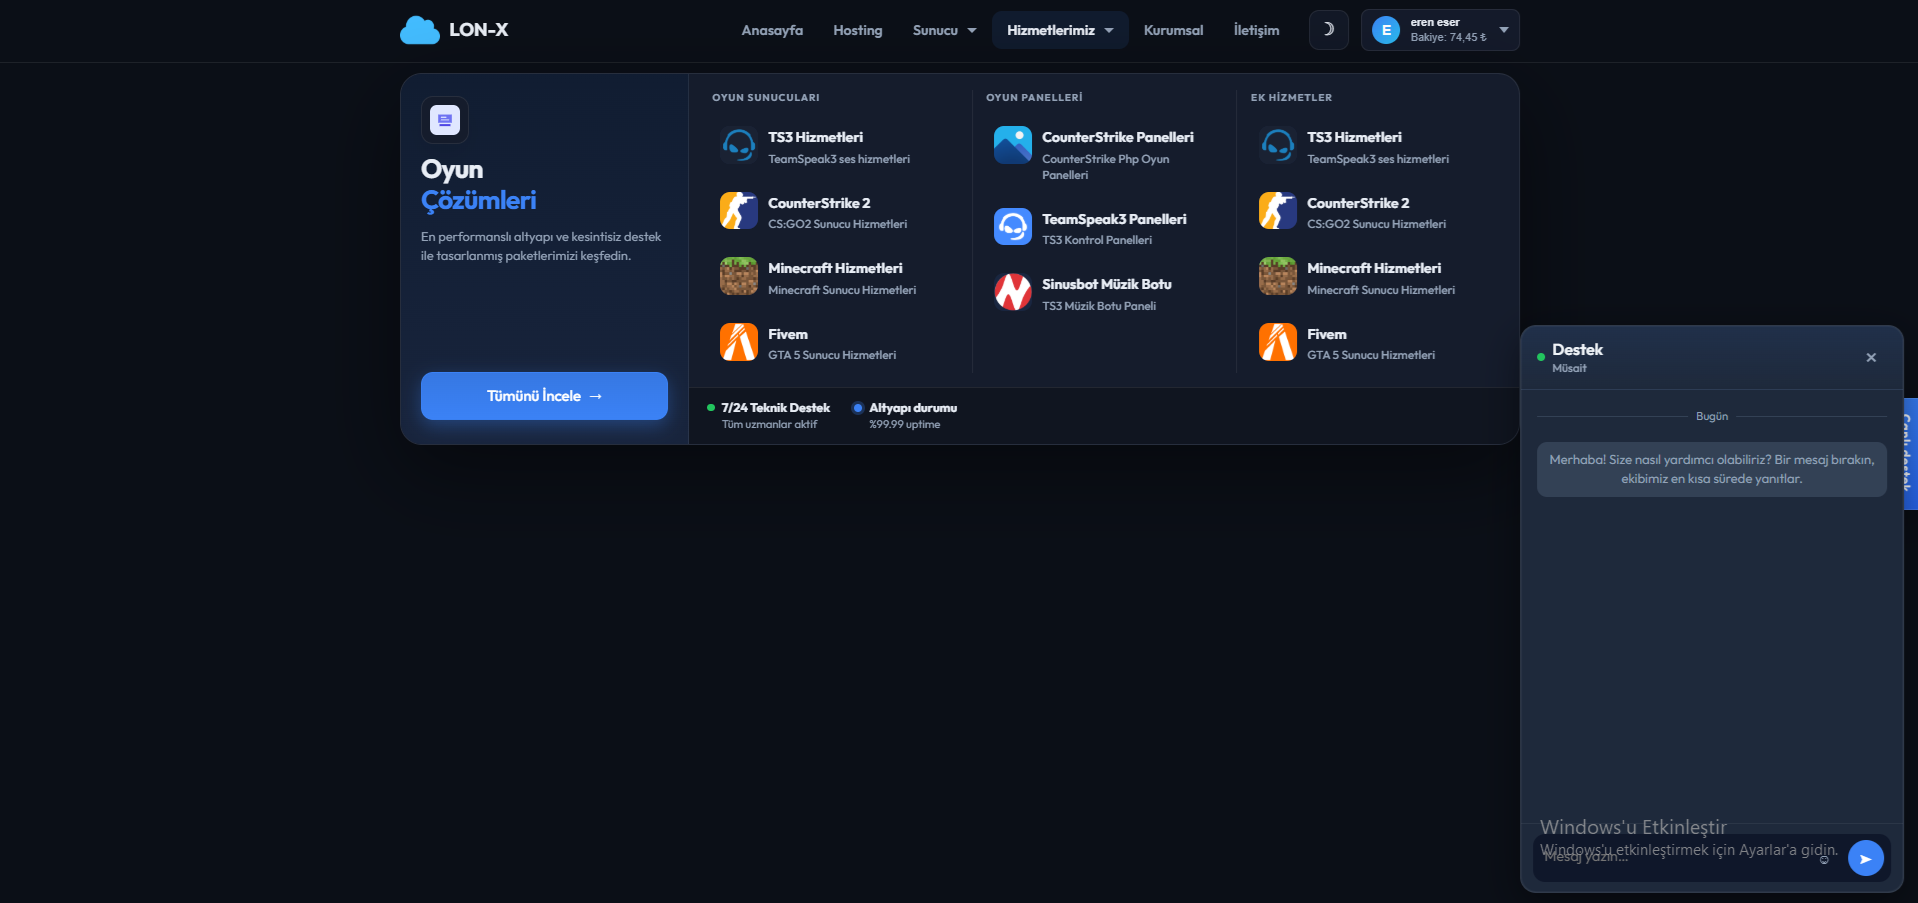Click the OYUN SUNUCULARI column heading

point(766,97)
